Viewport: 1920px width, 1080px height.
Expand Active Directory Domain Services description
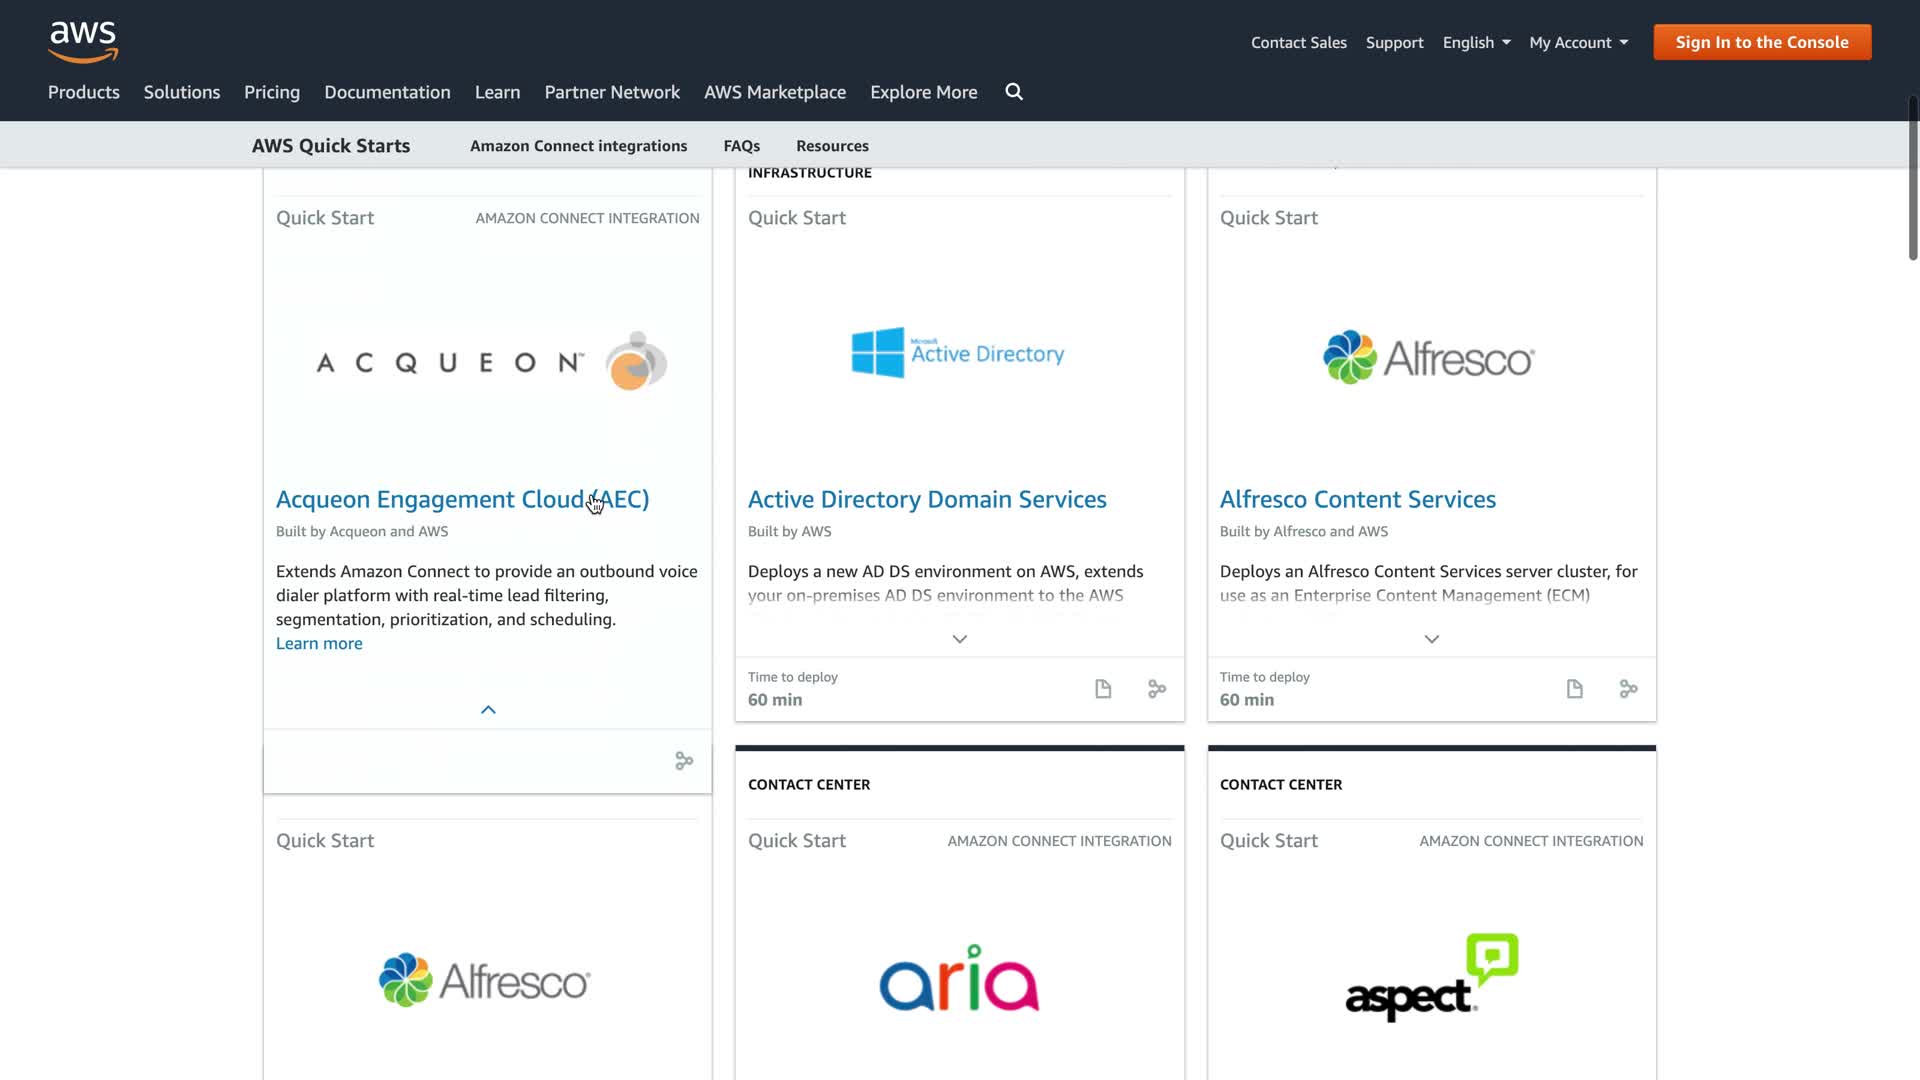pos(959,639)
